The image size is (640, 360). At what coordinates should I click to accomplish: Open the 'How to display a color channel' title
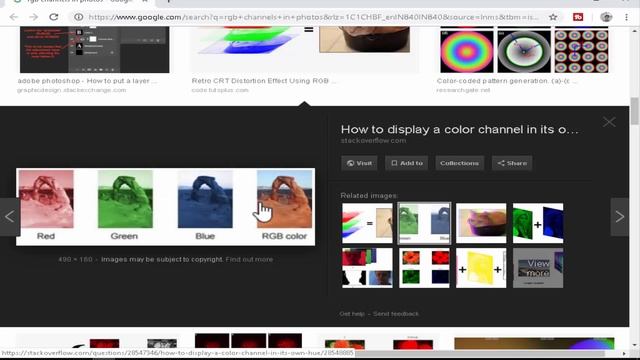click(460, 129)
